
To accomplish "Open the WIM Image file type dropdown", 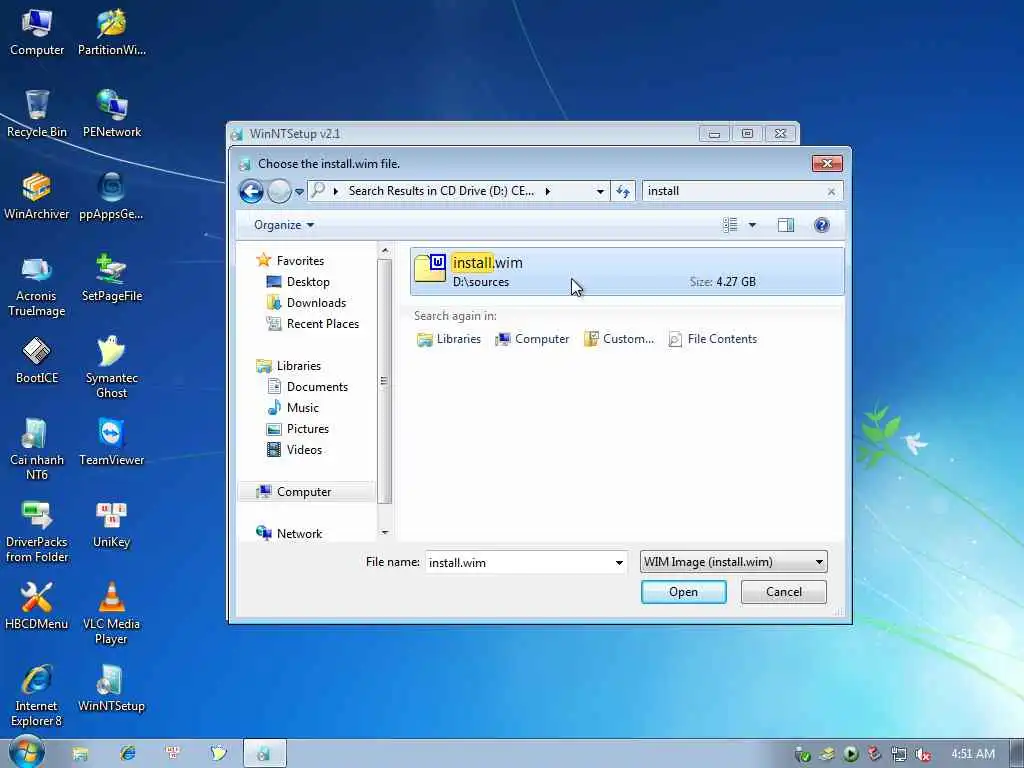I will point(733,562).
